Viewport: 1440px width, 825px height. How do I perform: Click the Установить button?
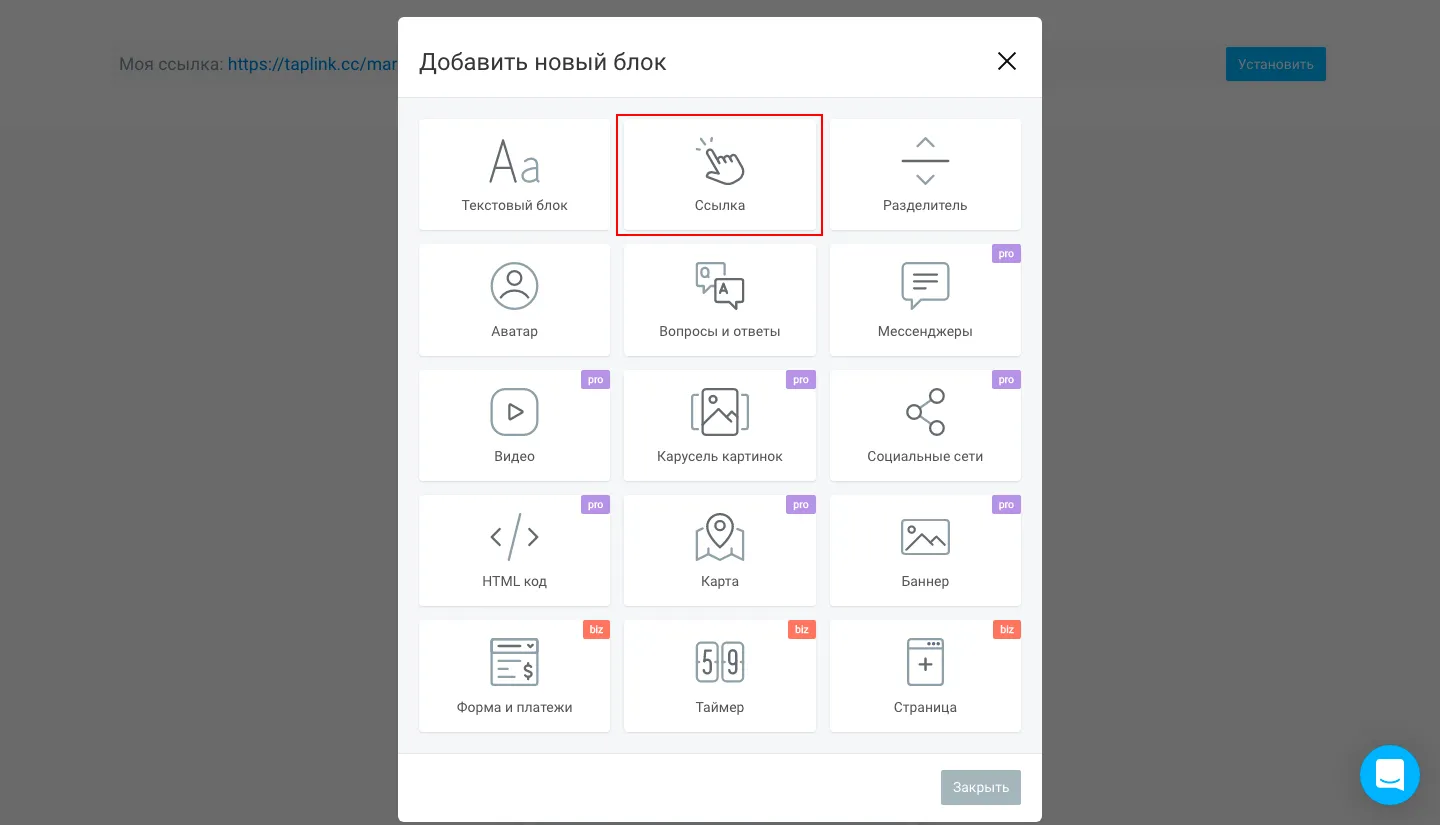coord(1276,64)
